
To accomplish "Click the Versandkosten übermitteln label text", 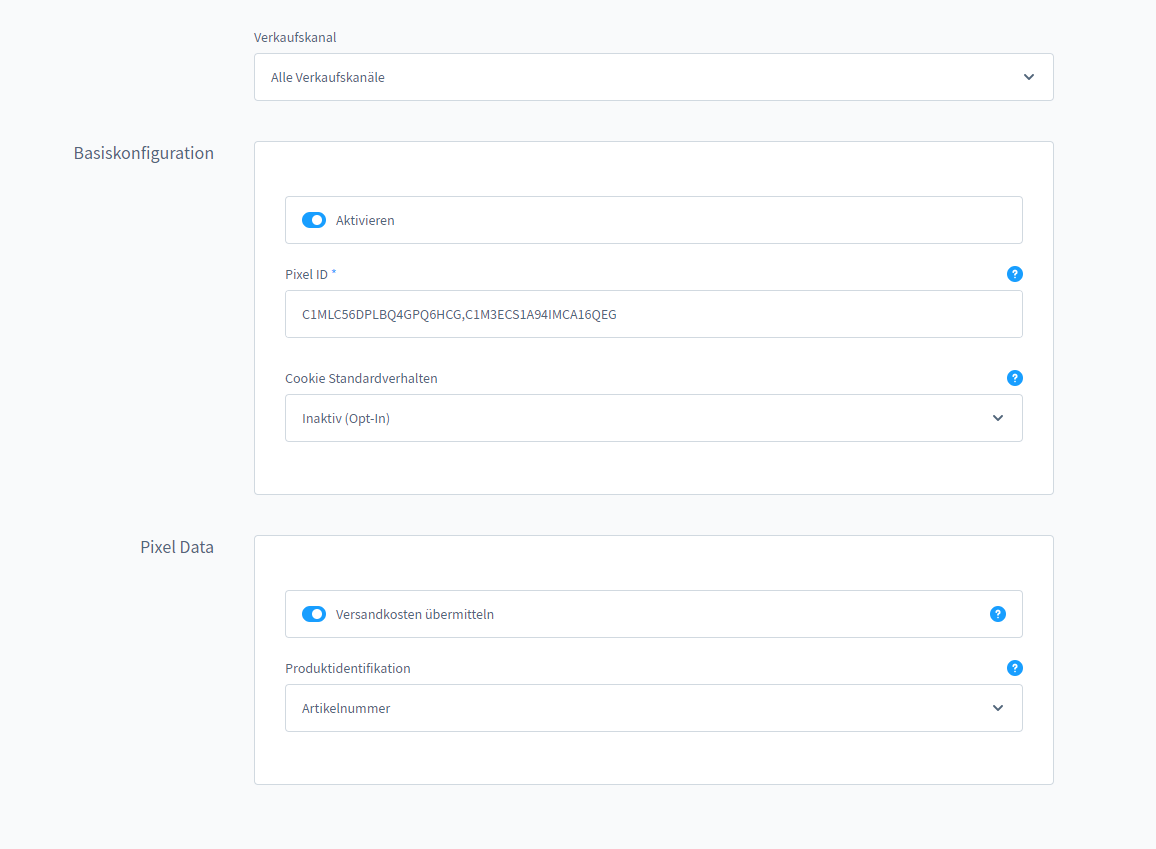I will click(414, 614).
